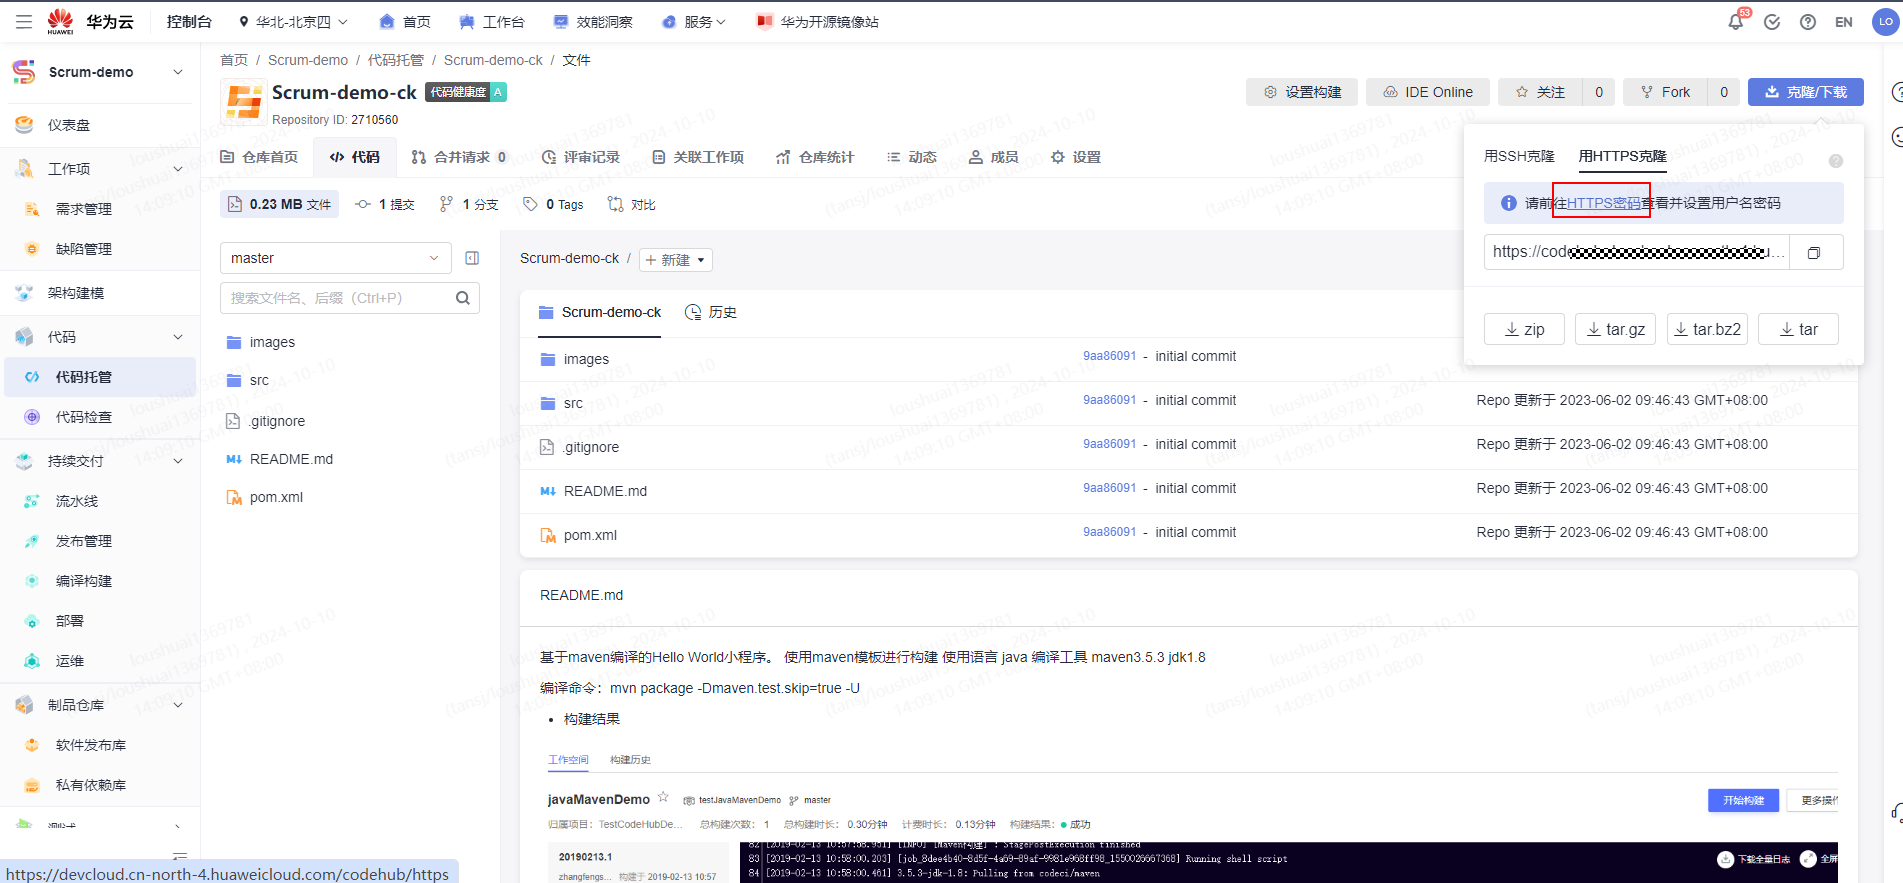Image resolution: width=1903 pixels, height=883 pixels.
Task: Download the repository as tar
Action: click(1799, 329)
